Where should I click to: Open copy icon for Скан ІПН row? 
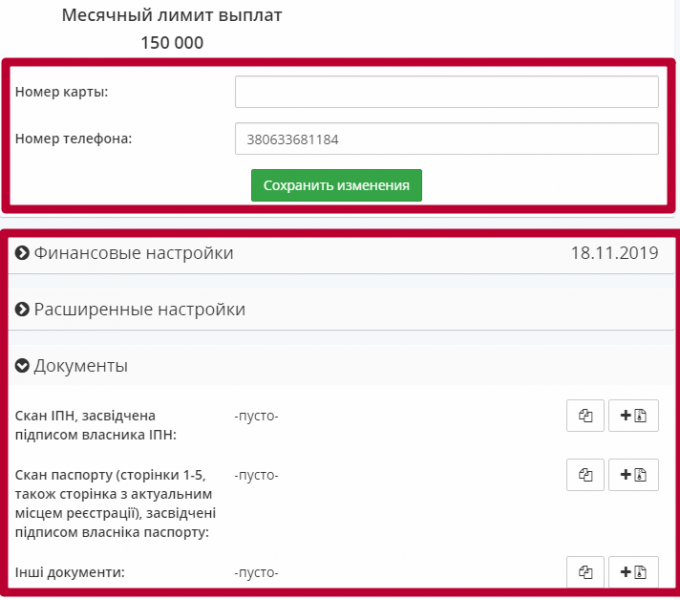(x=585, y=415)
